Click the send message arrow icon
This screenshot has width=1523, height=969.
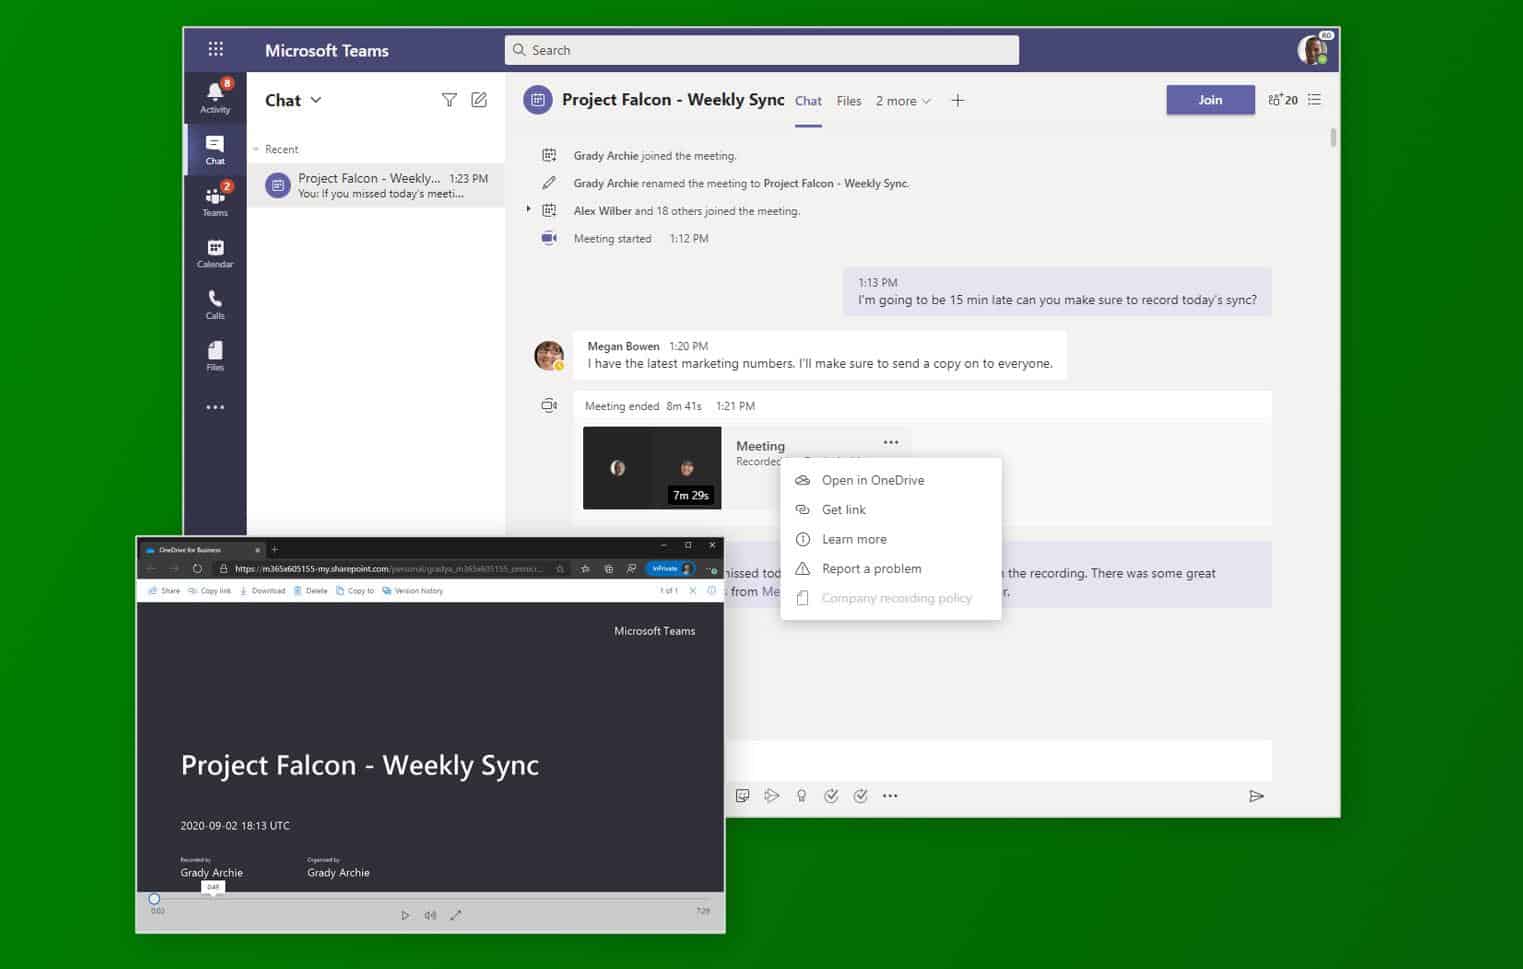[x=1256, y=796]
